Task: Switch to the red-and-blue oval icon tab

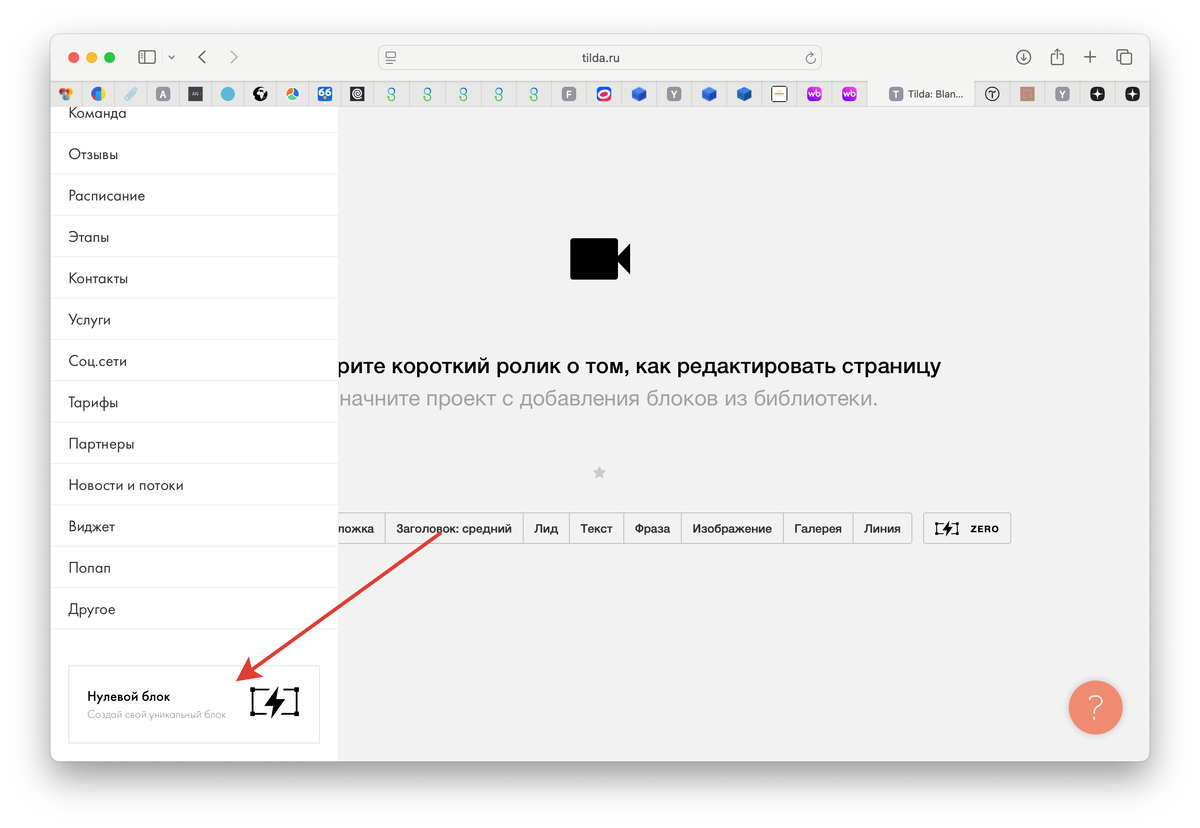Action: coord(604,94)
